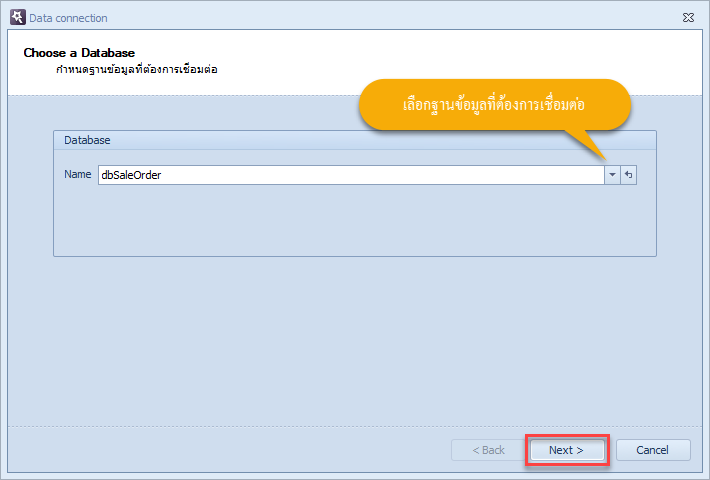Click the disabled < Back button

[x=488, y=450]
